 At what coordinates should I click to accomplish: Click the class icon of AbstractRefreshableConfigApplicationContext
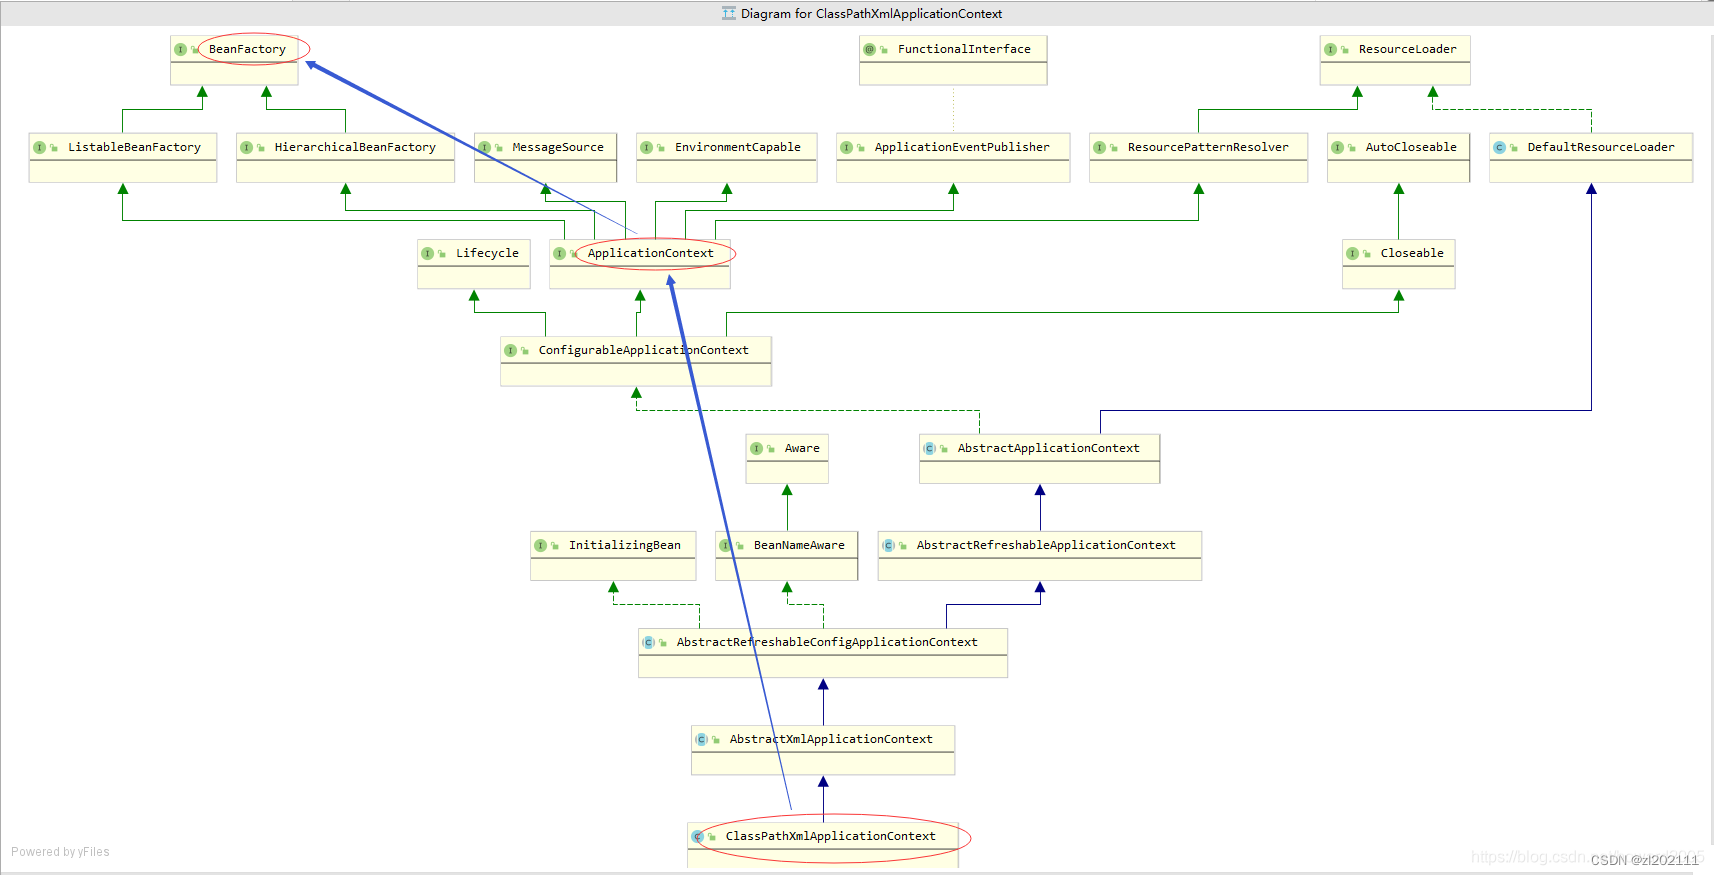pyautogui.click(x=648, y=642)
